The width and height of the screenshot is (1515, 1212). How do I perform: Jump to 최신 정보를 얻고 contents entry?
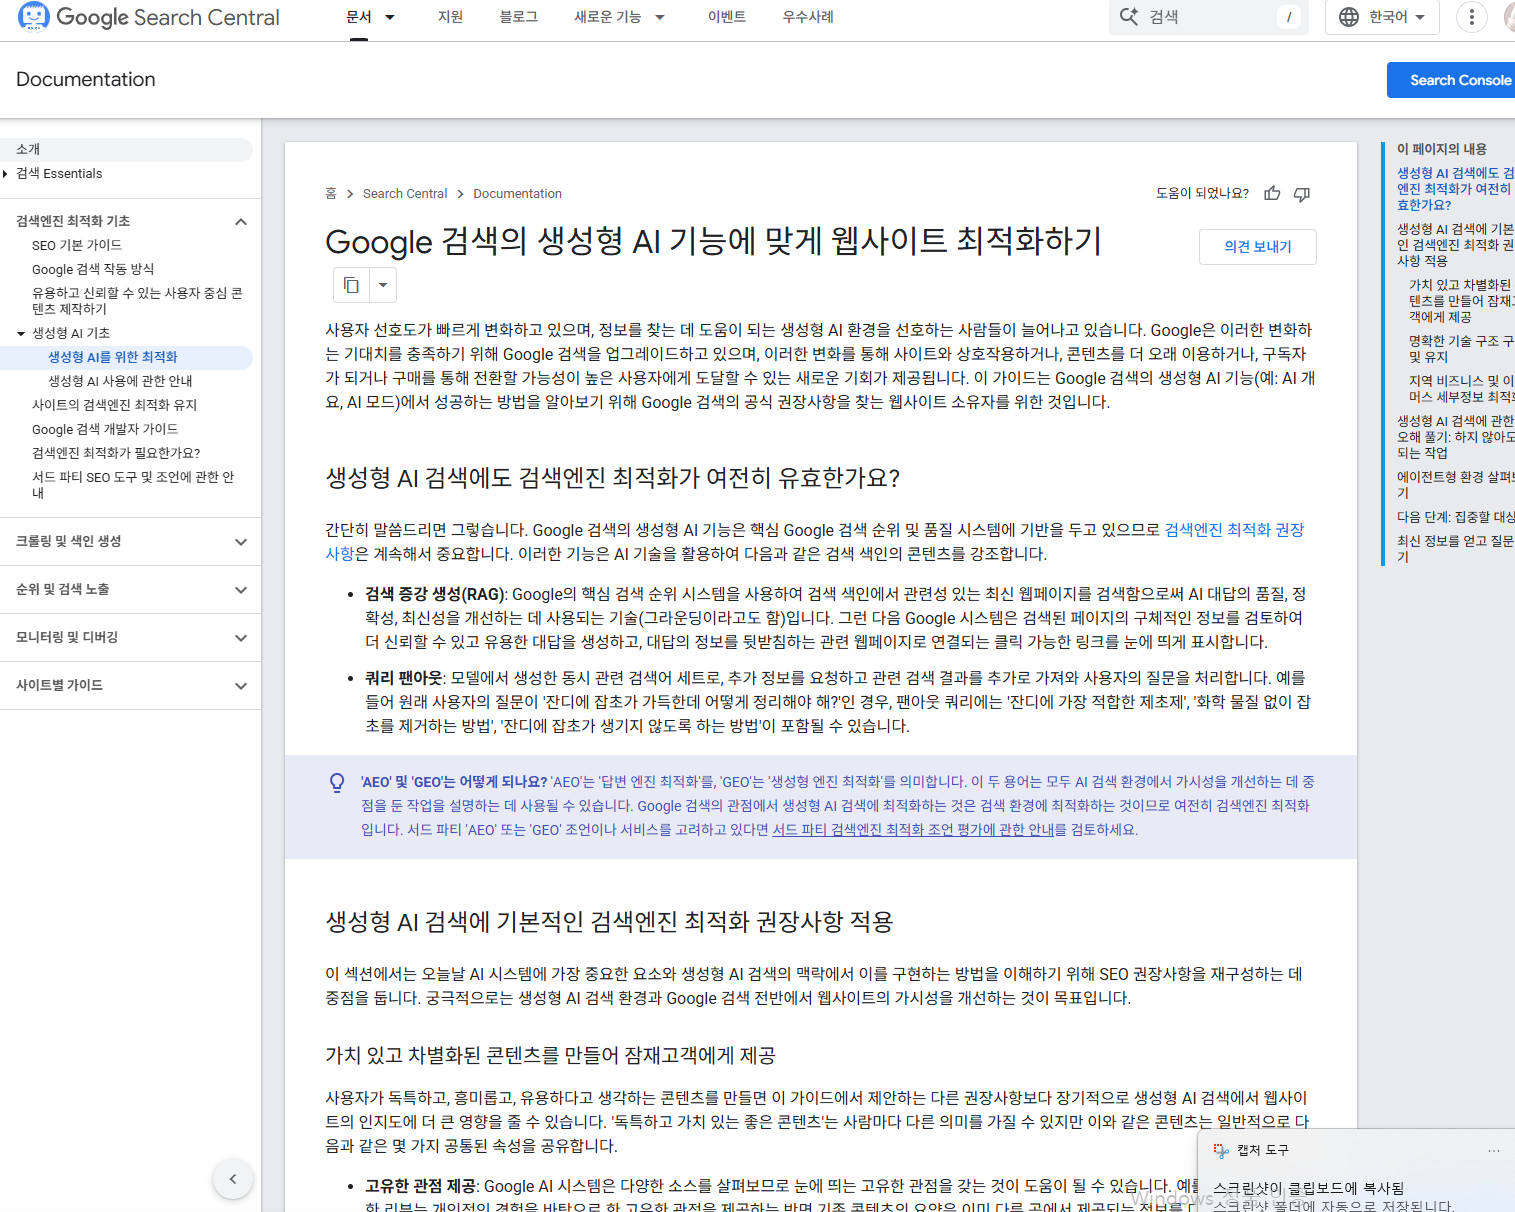click(x=1455, y=549)
